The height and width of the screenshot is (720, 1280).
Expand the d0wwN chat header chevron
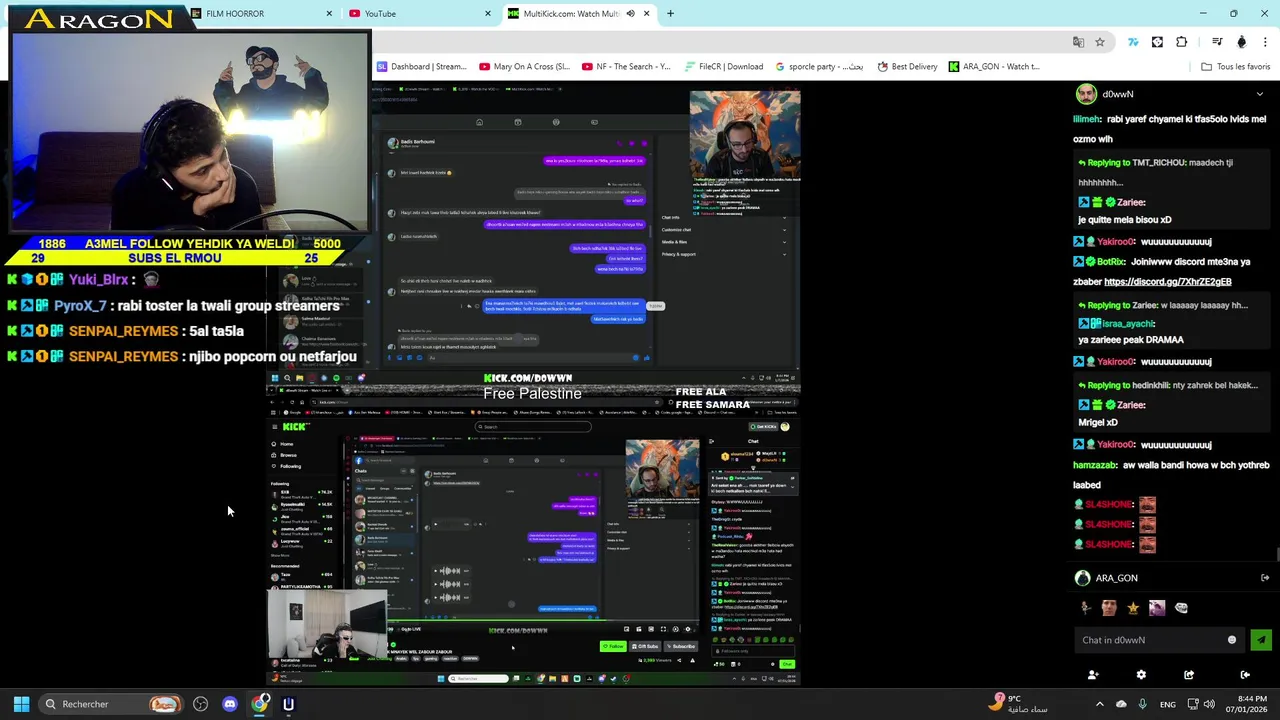pyautogui.click(x=1259, y=94)
